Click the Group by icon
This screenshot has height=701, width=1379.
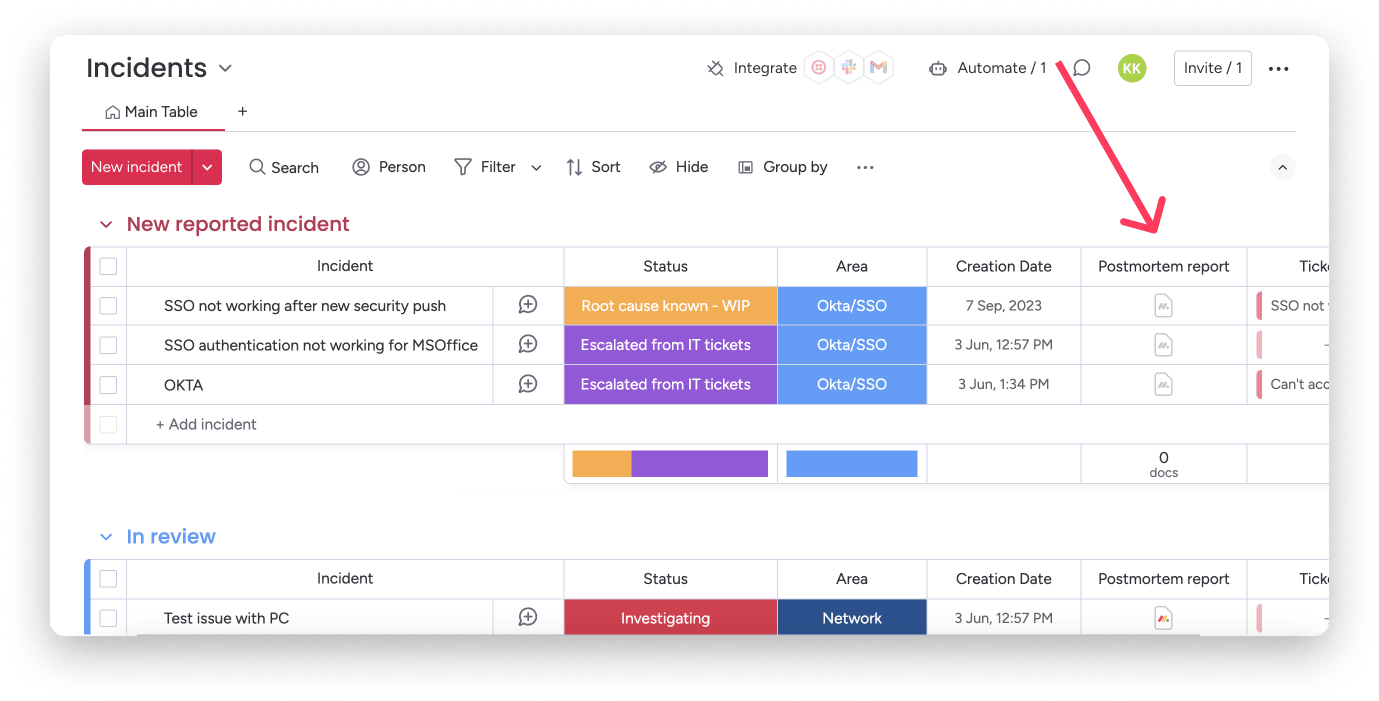[x=745, y=167]
